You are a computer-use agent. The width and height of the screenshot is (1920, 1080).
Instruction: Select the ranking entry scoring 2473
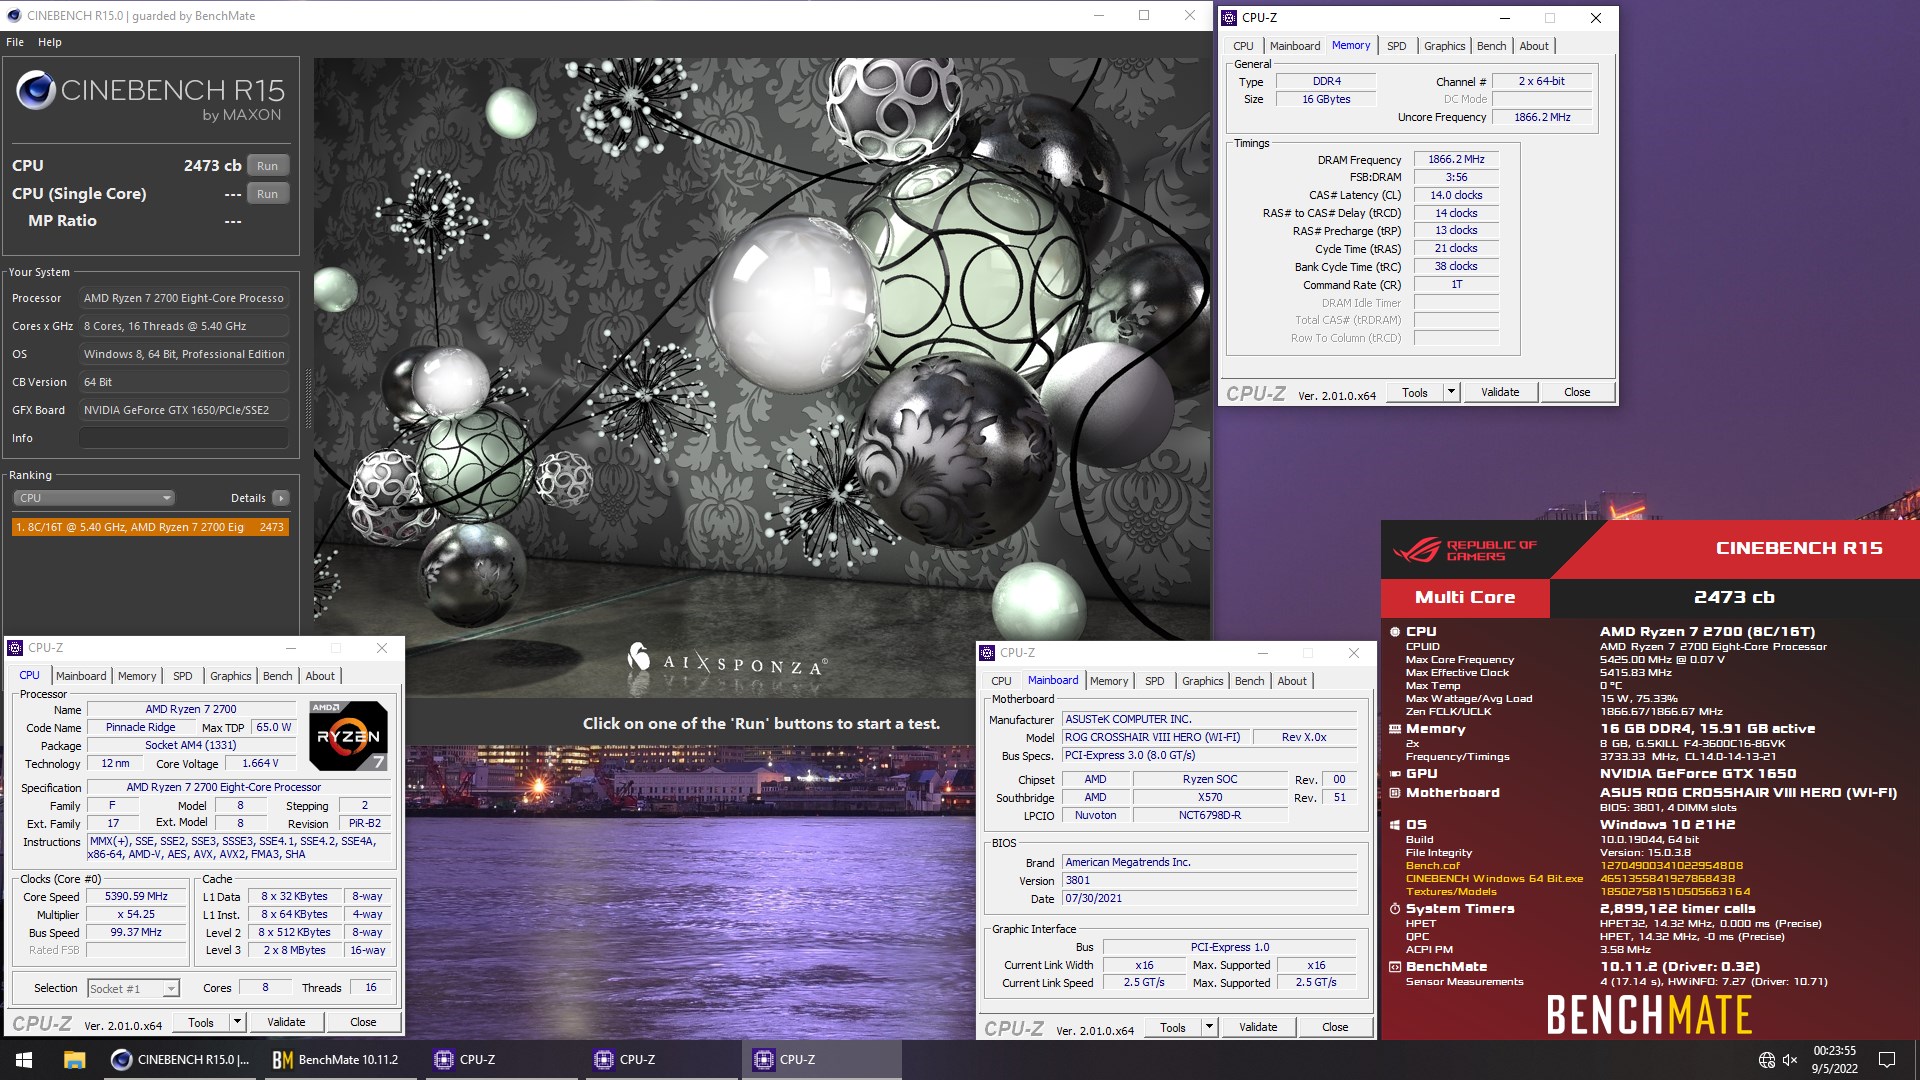click(x=150, y=527)
